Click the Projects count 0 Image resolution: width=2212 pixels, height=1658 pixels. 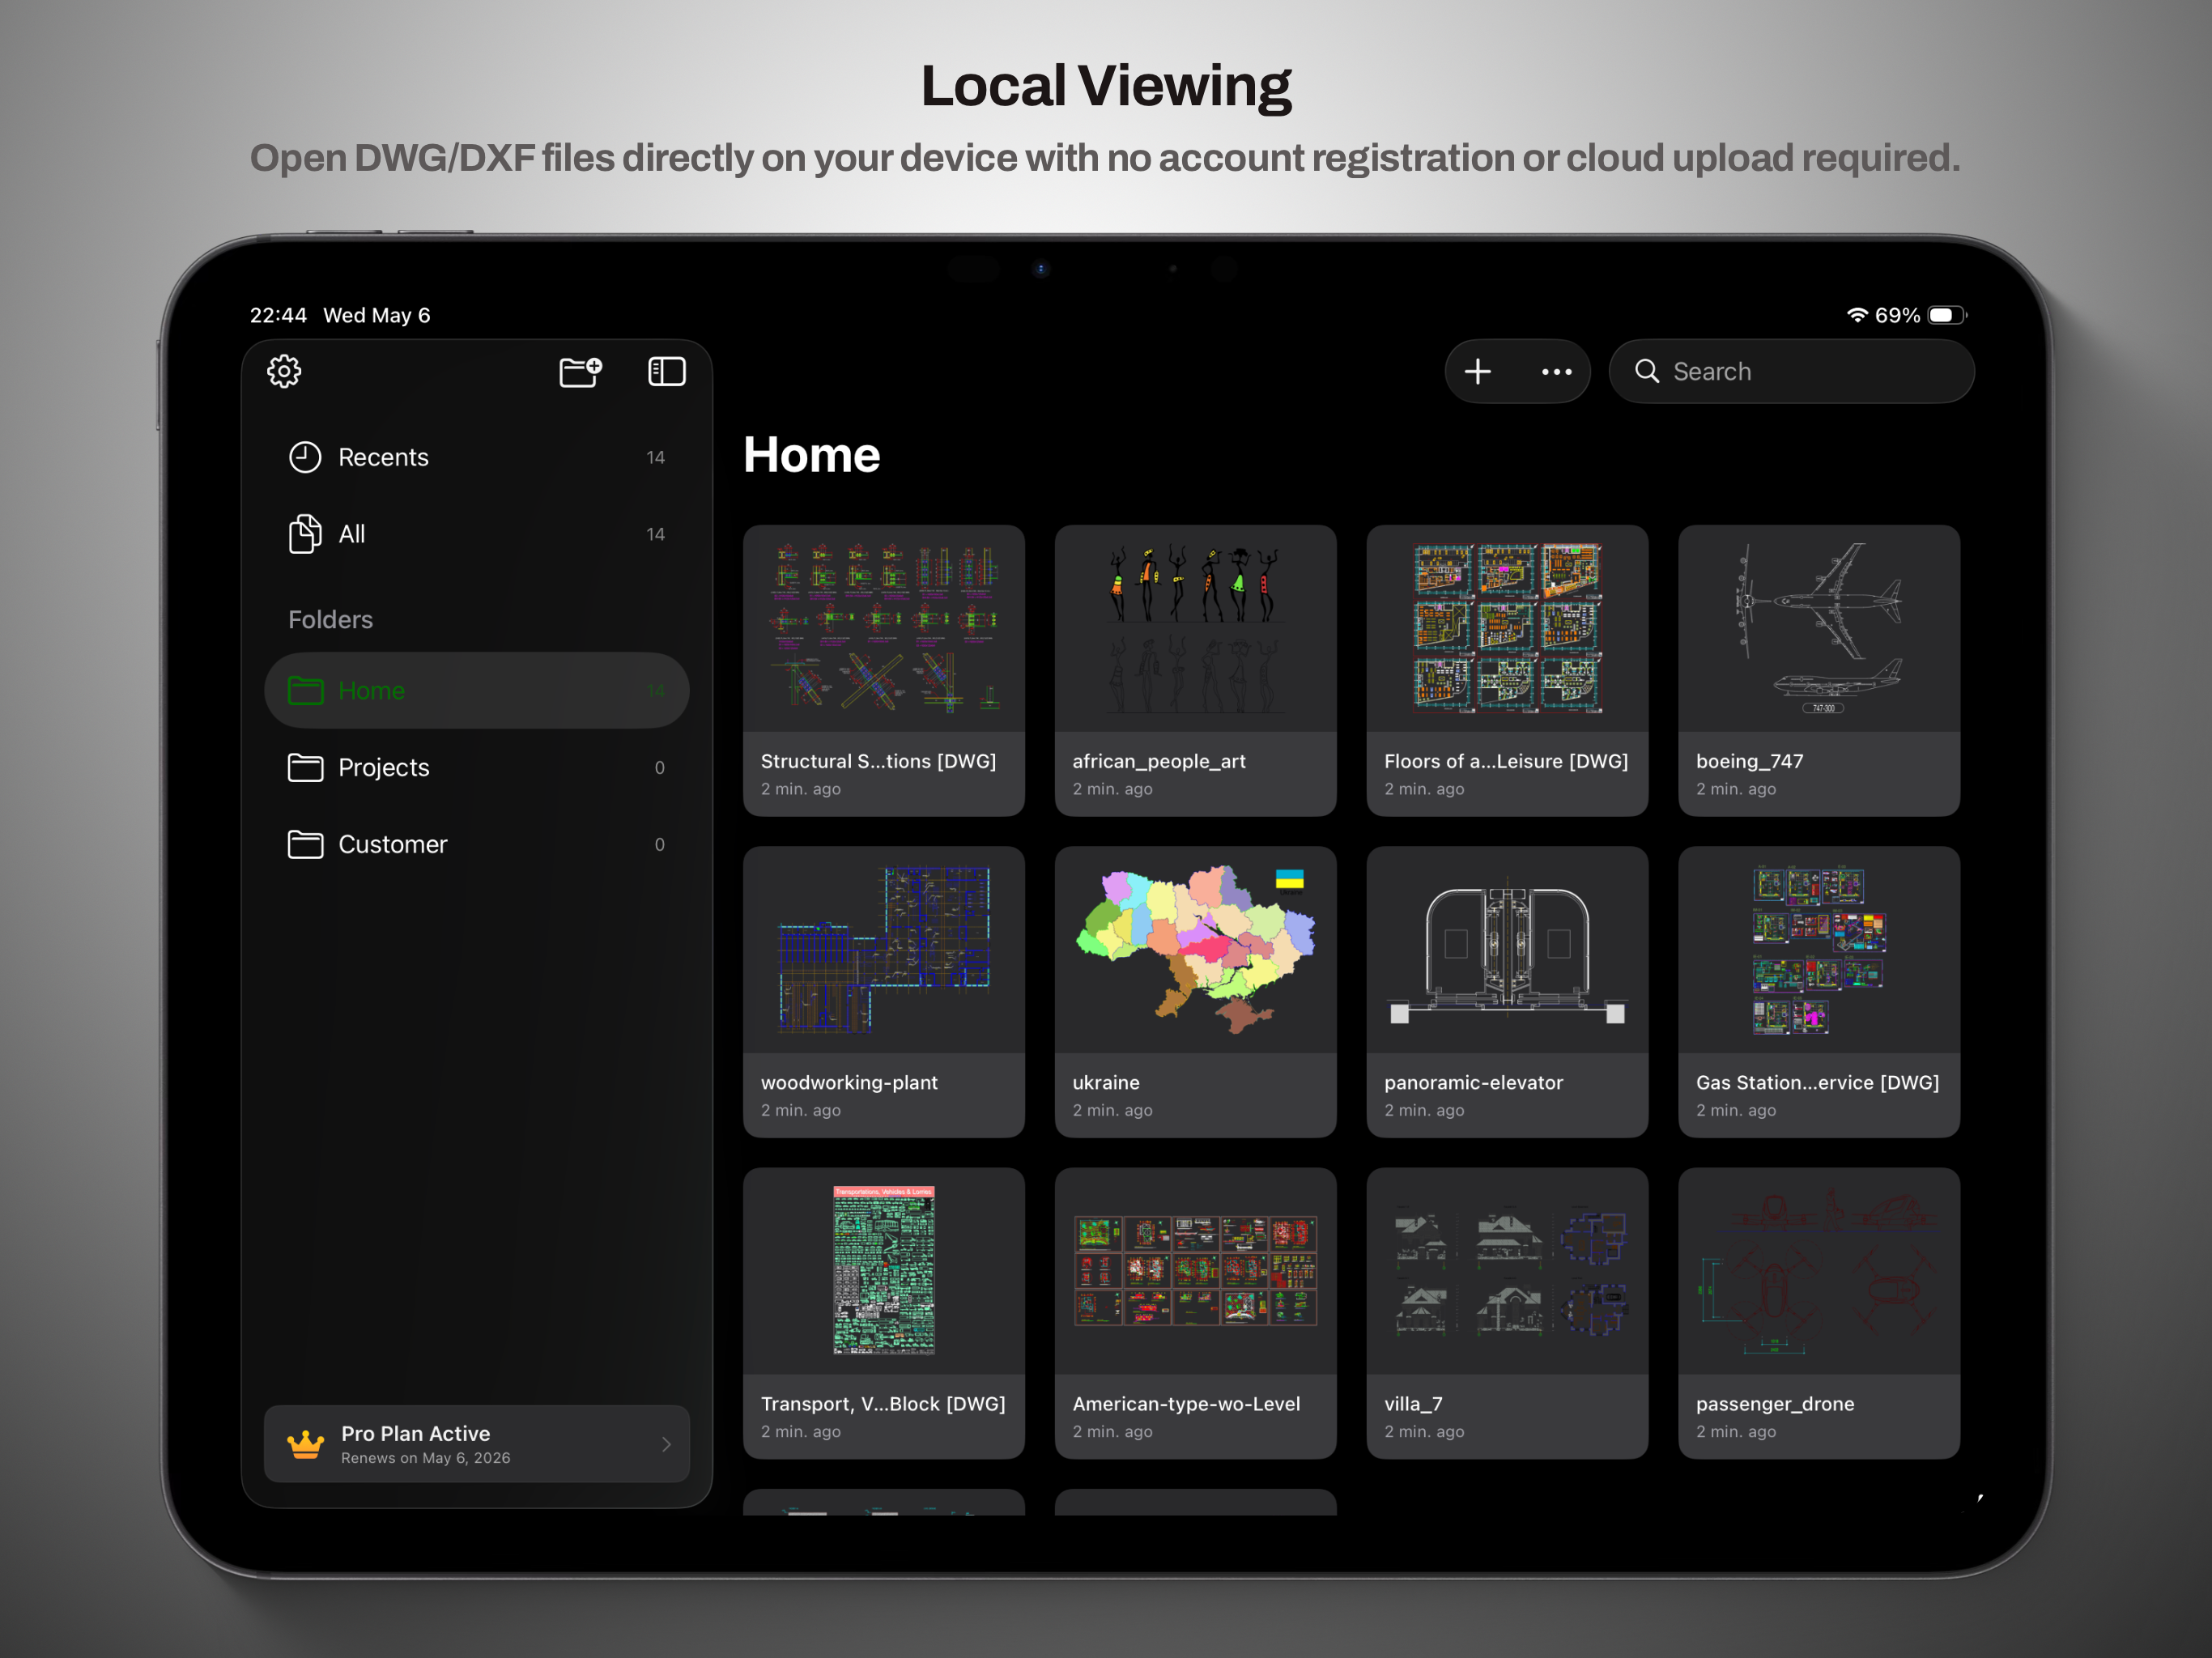tap(659, 767)
